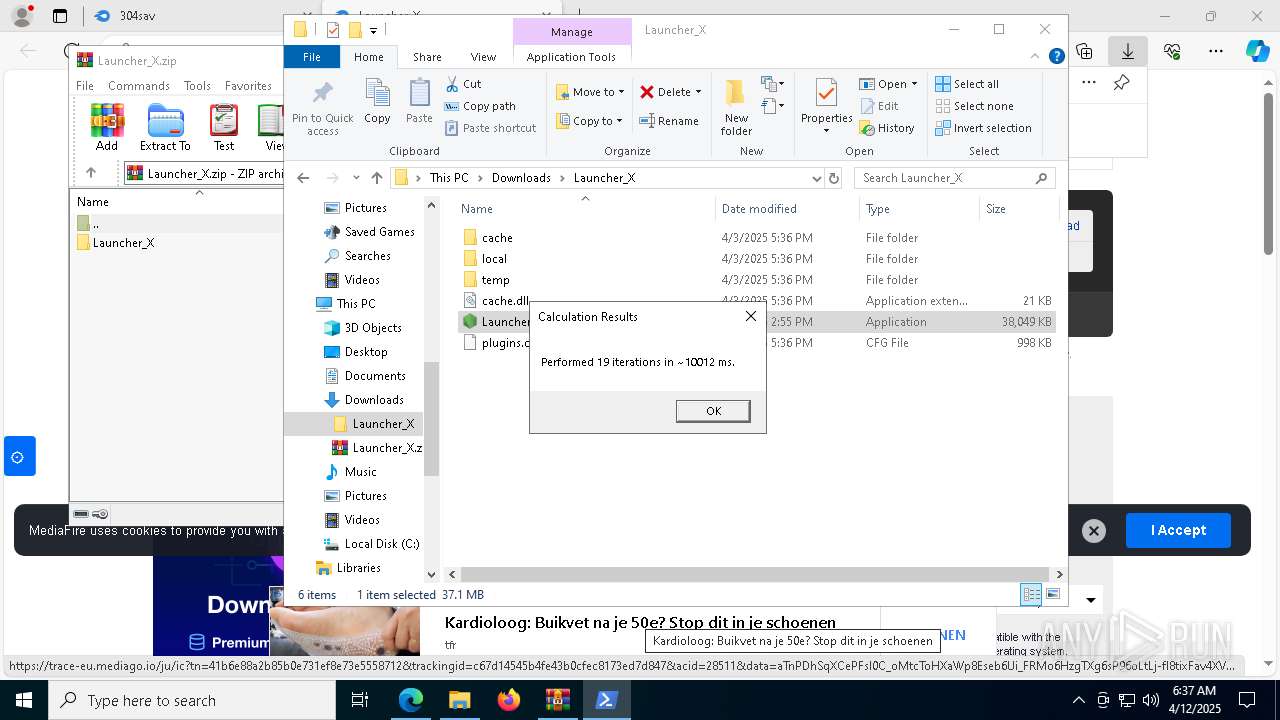1280x720 pixels.
Task: Select the cache.dll file
Action: pyautogui.click(x=494, y=301)
